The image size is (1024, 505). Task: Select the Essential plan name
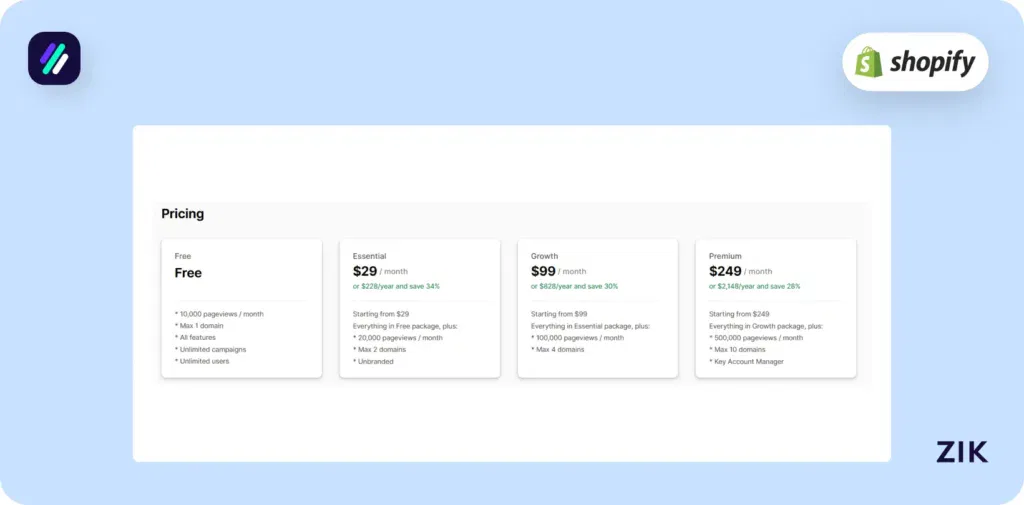pyautogui.click(x=370, y=256)
